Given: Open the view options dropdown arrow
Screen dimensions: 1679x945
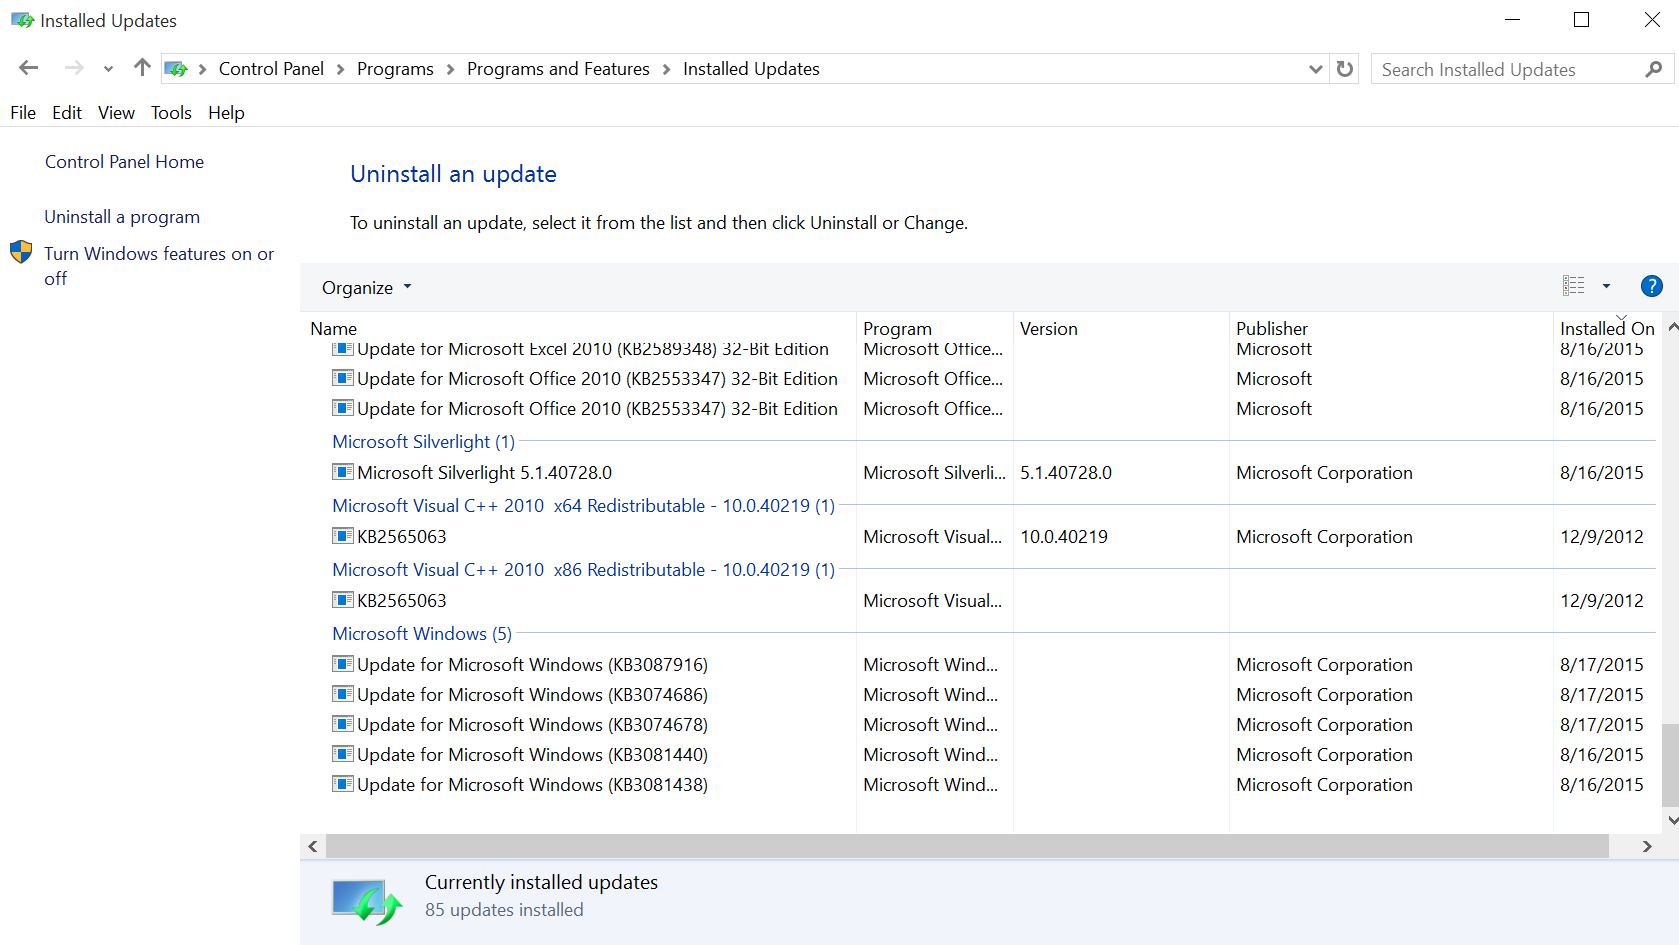Looking at the screenshot, I should point(1606,286).
